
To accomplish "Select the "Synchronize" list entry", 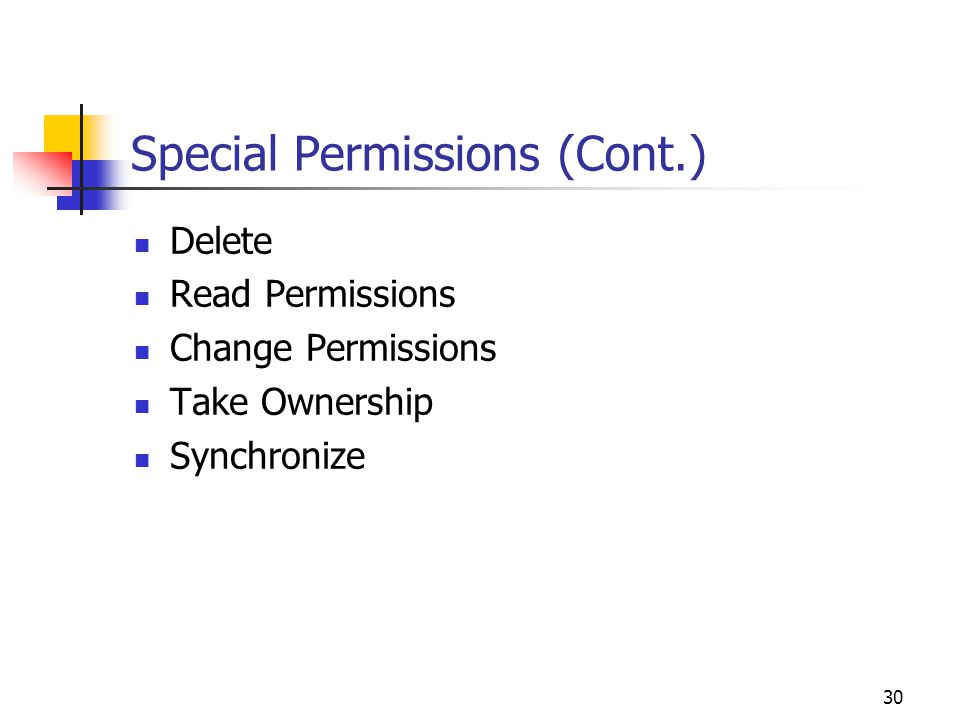I will coord(268,457).
